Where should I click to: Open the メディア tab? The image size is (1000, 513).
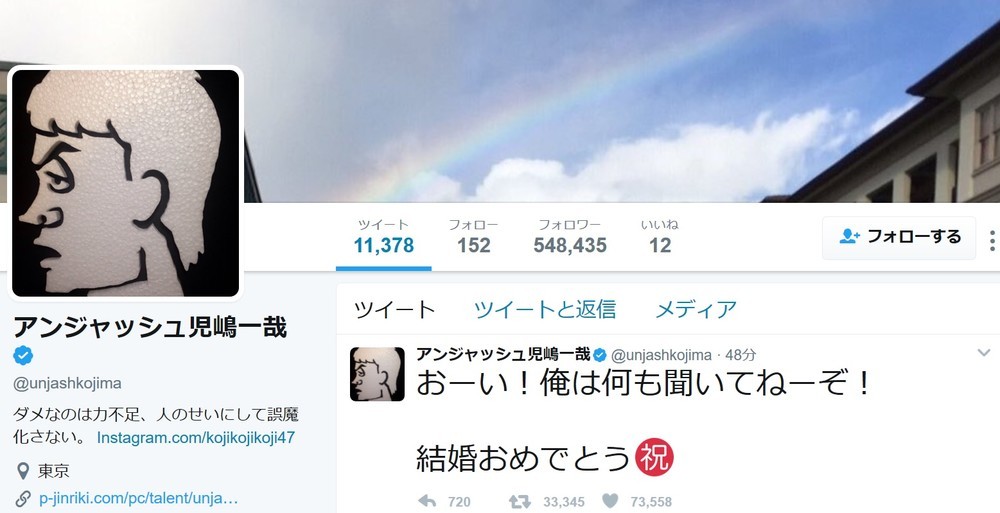[x=696, y=309]
